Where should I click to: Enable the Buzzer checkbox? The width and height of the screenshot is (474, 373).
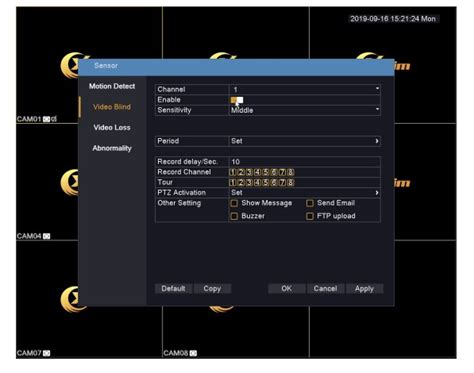click(x=234, y=216)
